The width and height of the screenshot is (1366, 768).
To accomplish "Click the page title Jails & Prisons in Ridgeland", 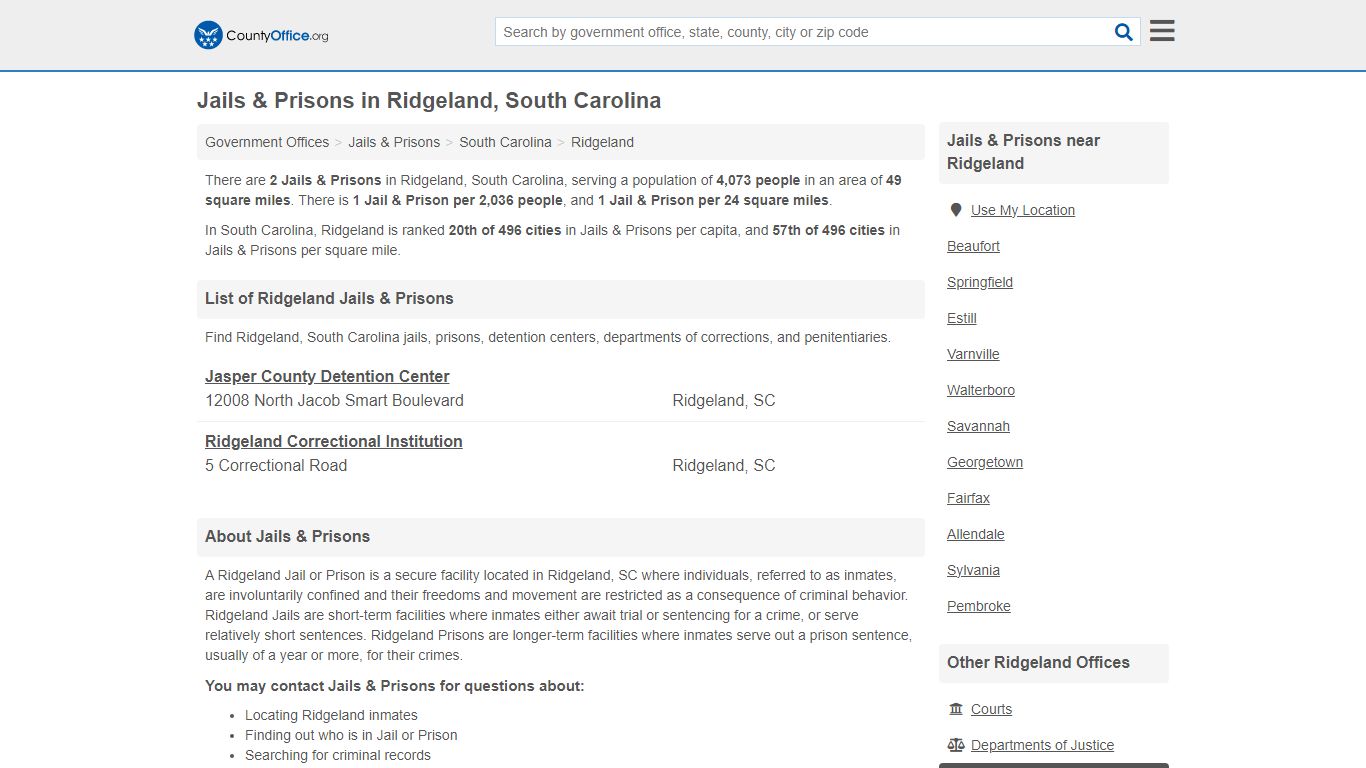I will pos(429,101).
